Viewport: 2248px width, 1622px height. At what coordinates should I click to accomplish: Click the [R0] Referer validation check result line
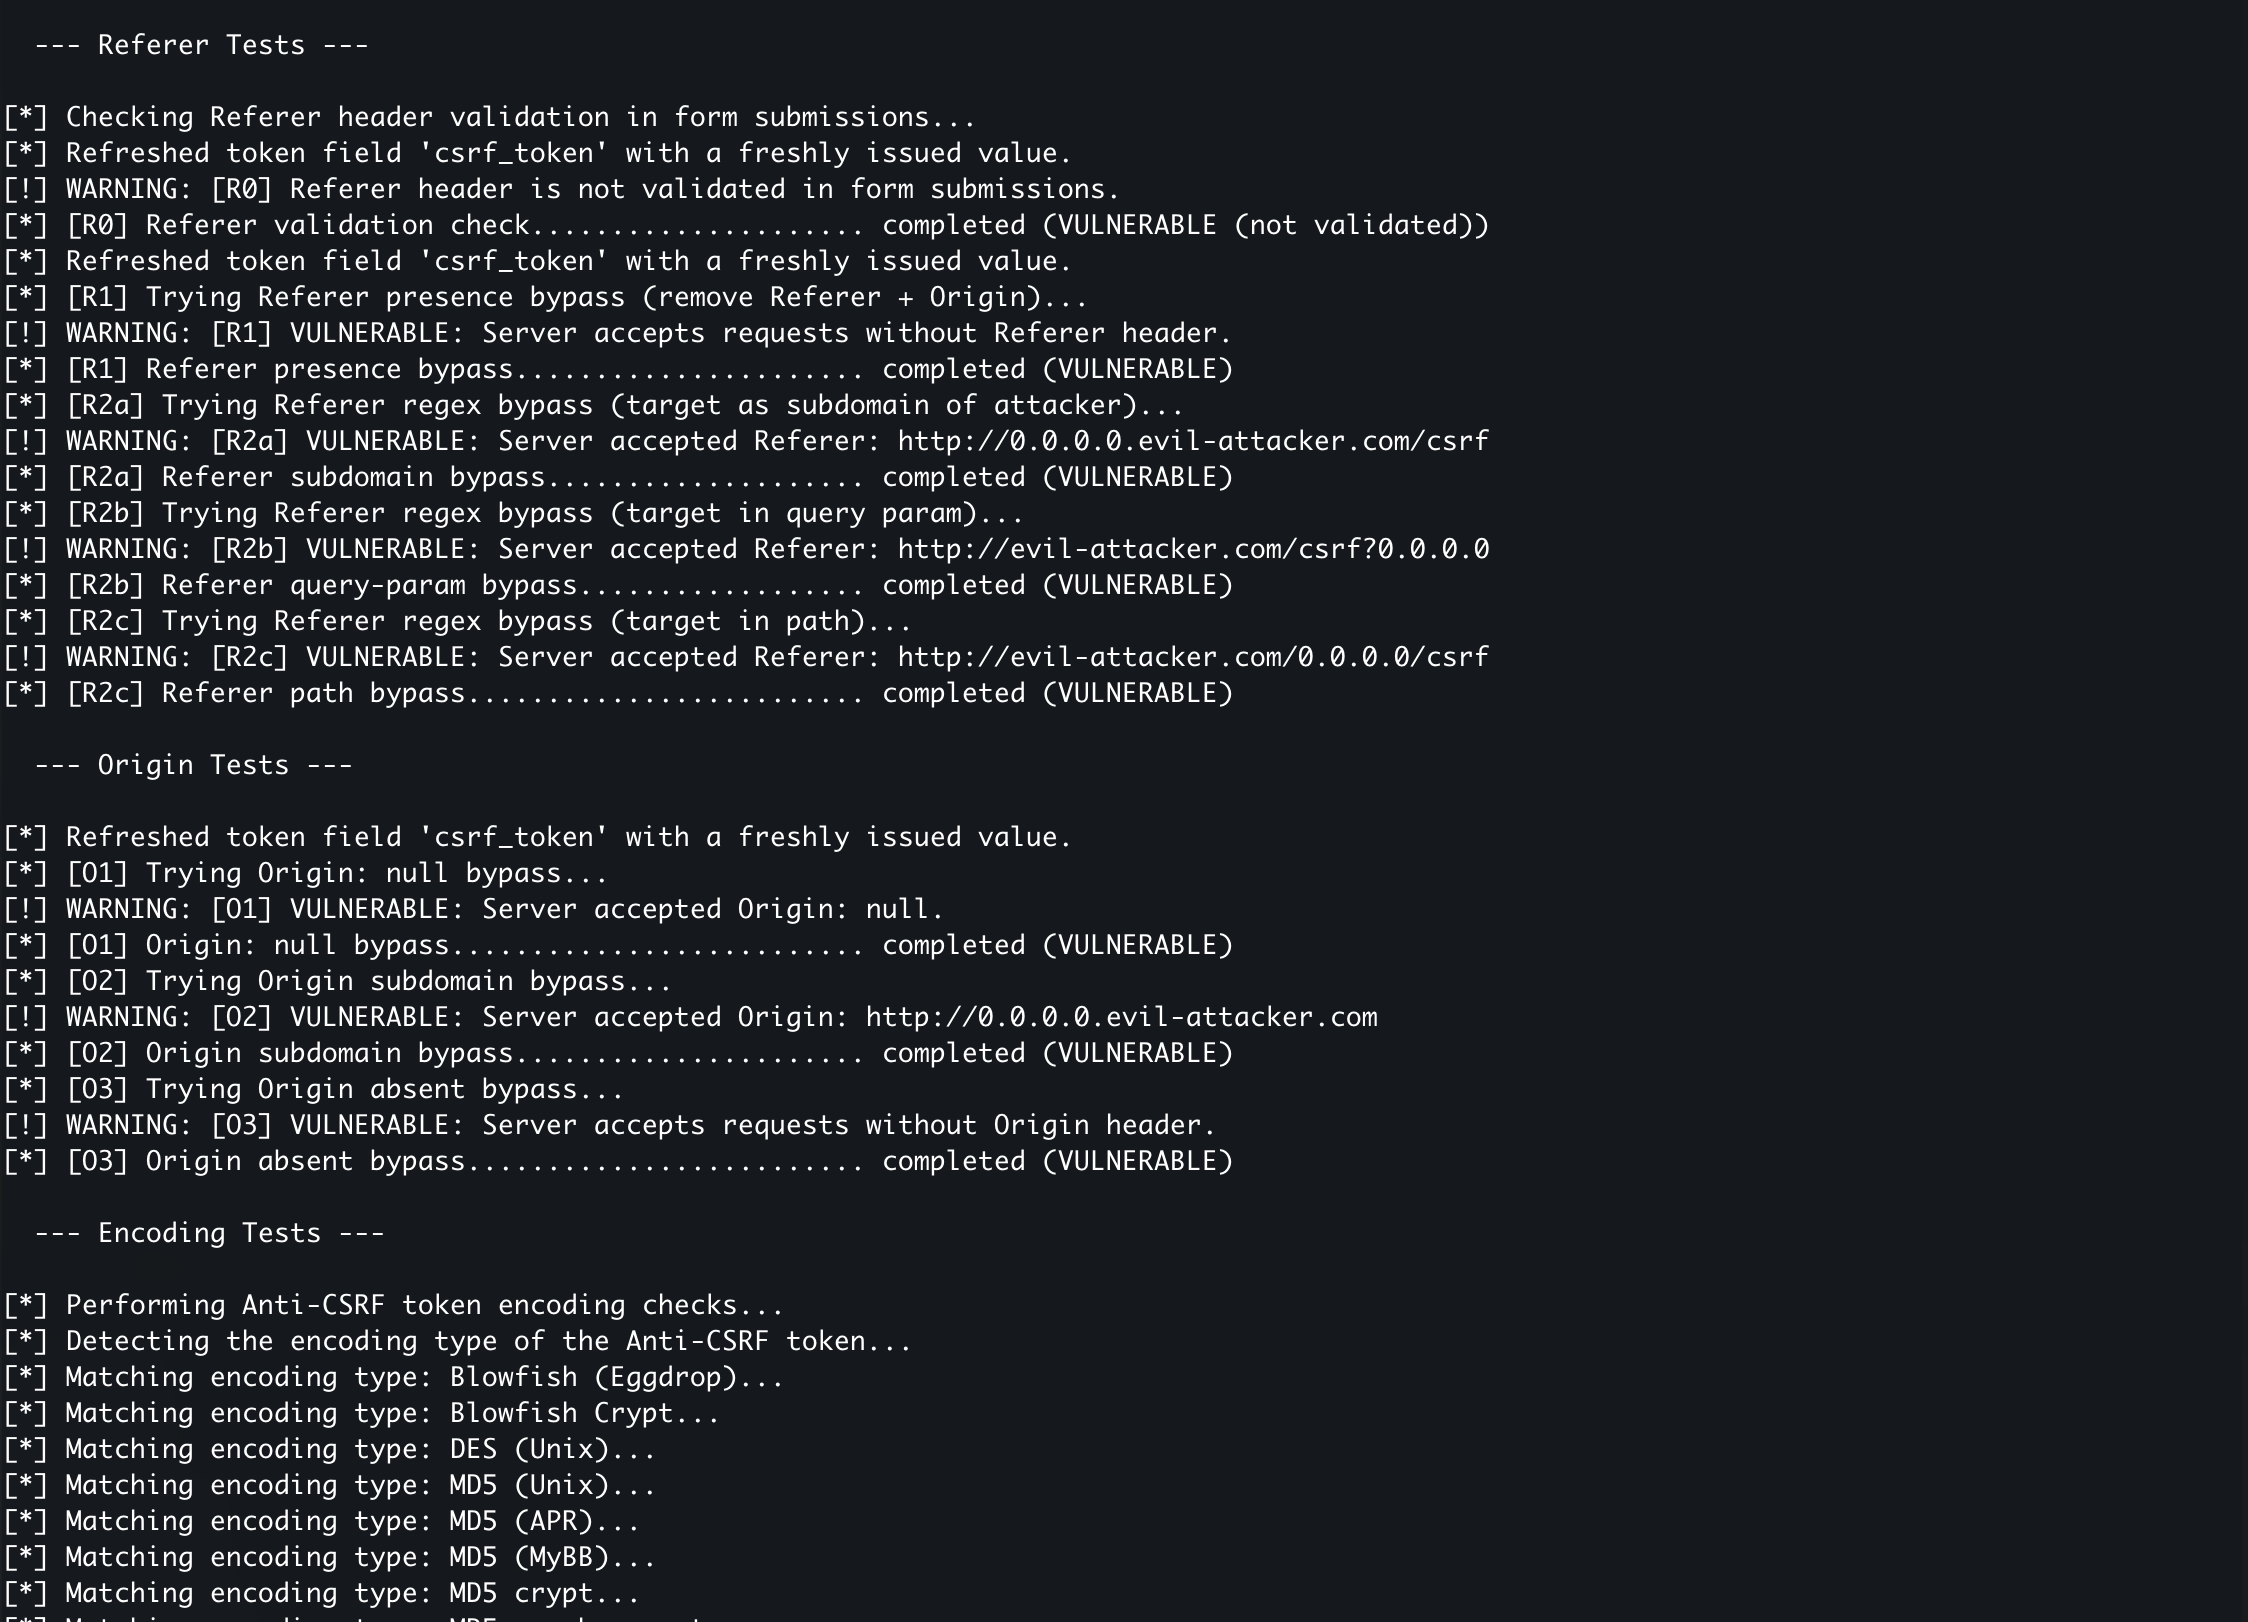click(x=746, y=225)
